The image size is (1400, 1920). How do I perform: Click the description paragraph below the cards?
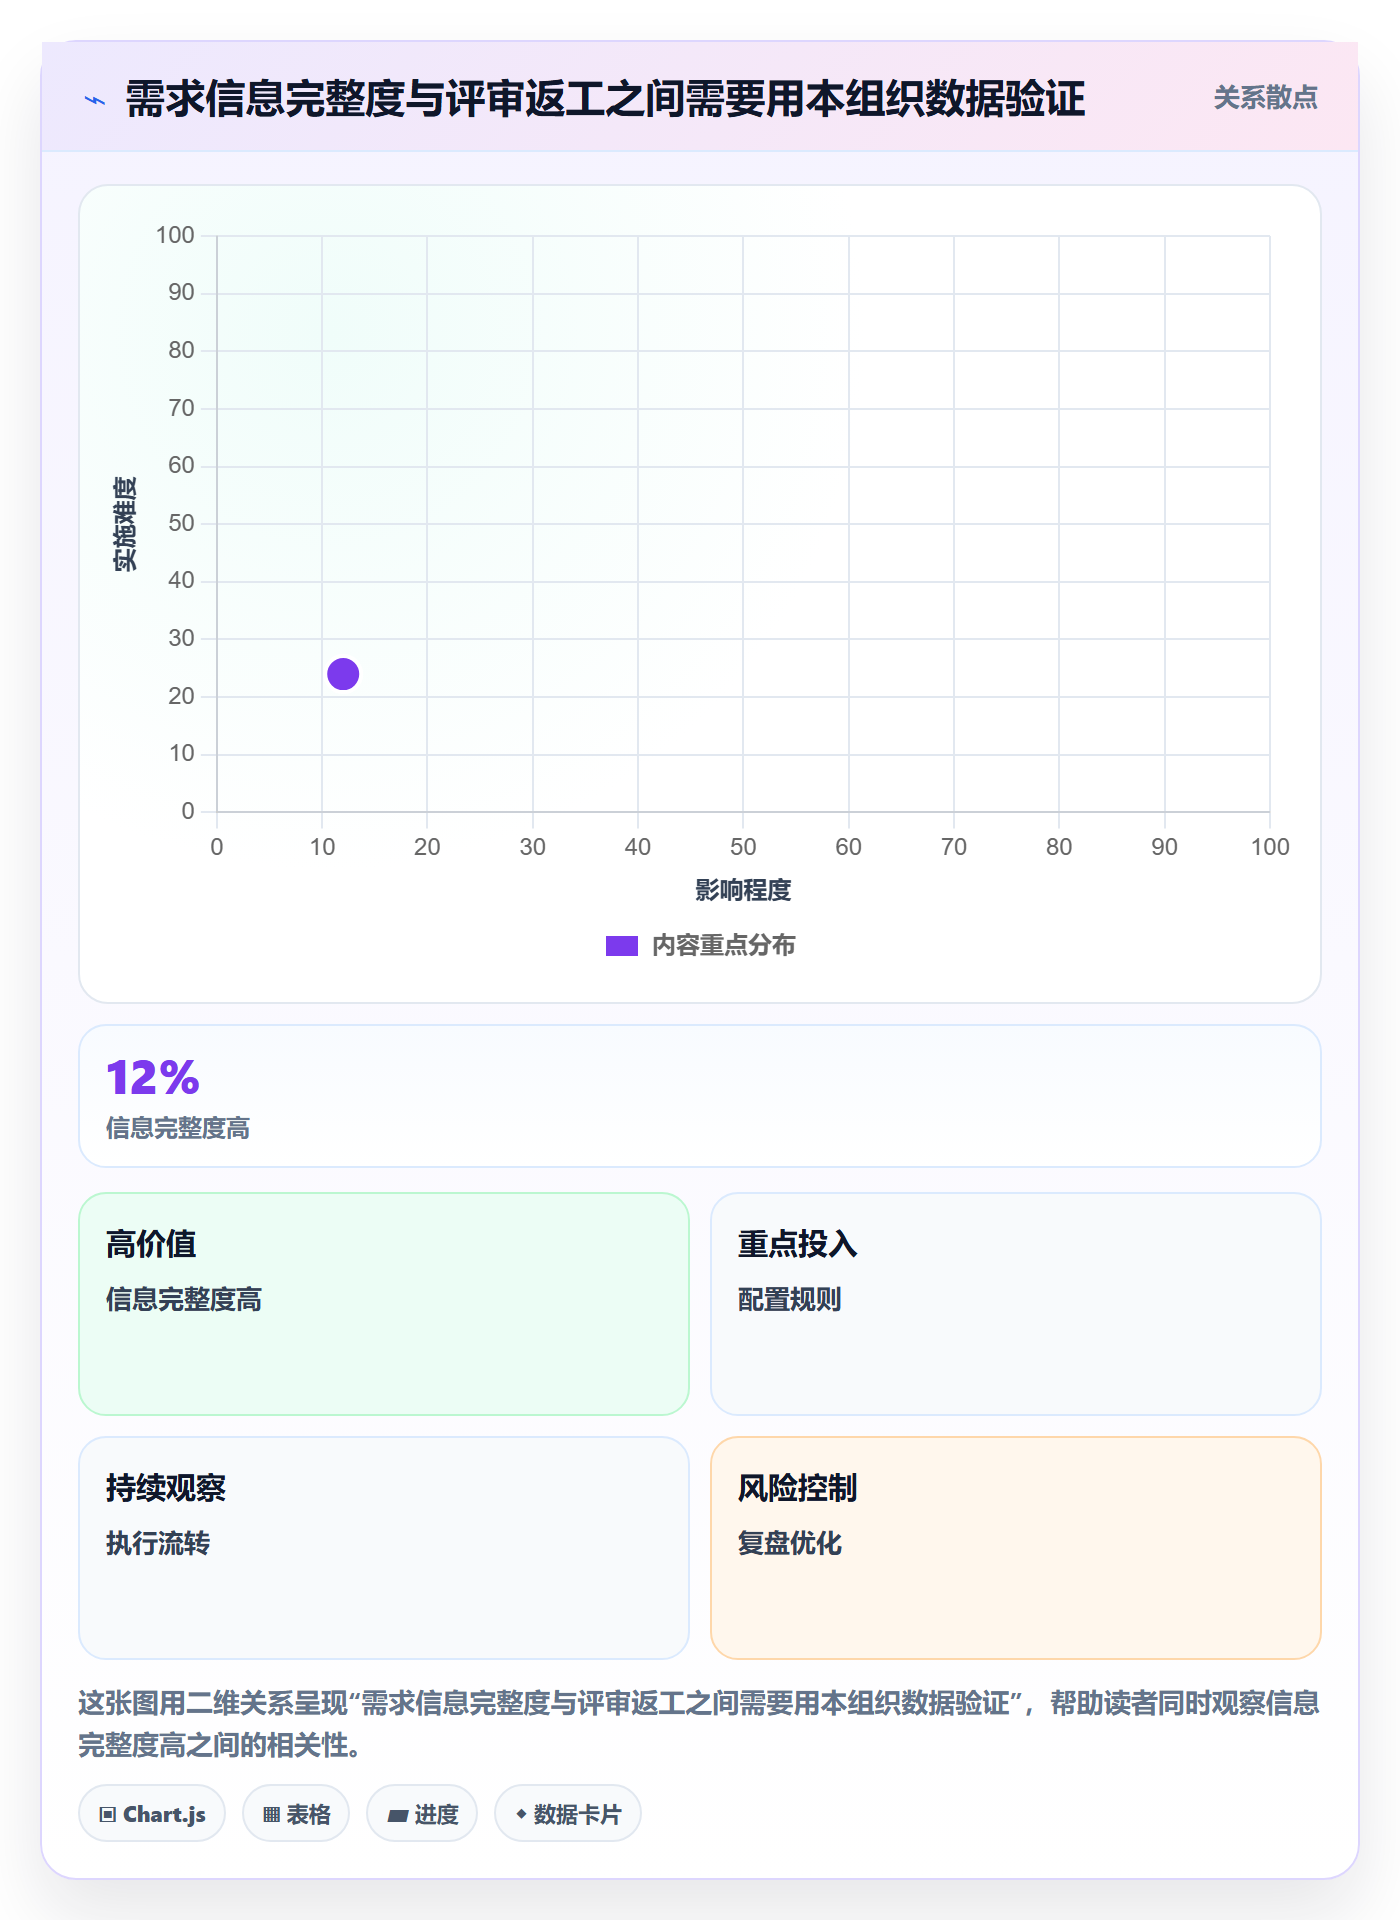click(699, 1723)
